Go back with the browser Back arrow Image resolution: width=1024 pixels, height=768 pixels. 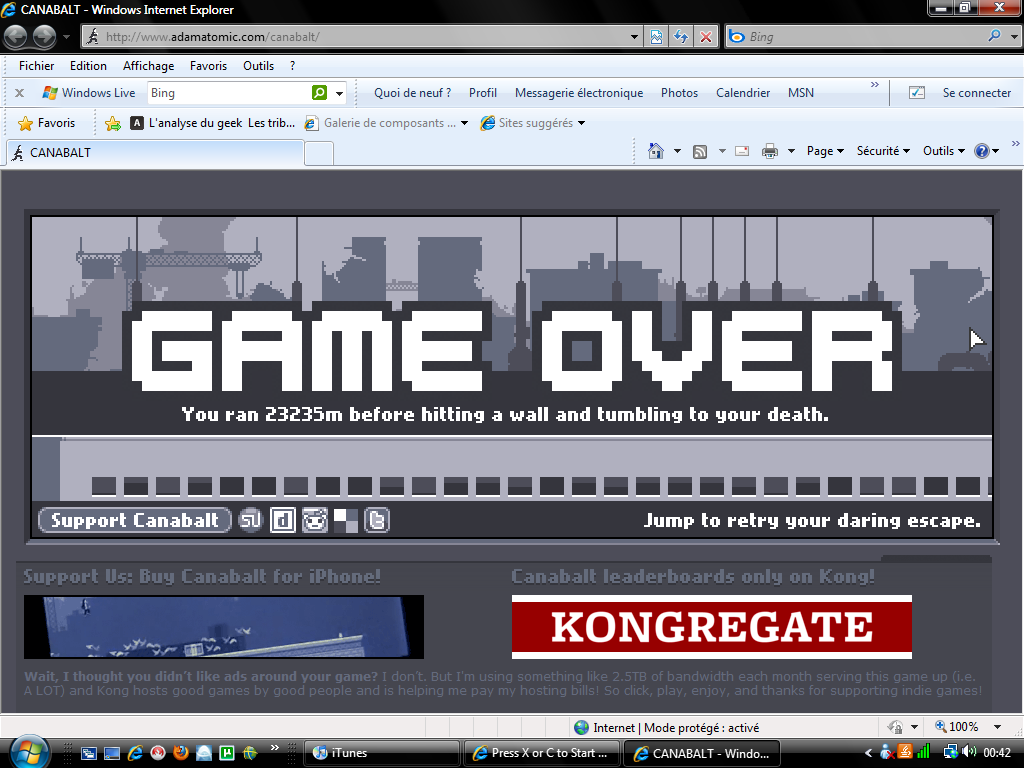[16, 37]
